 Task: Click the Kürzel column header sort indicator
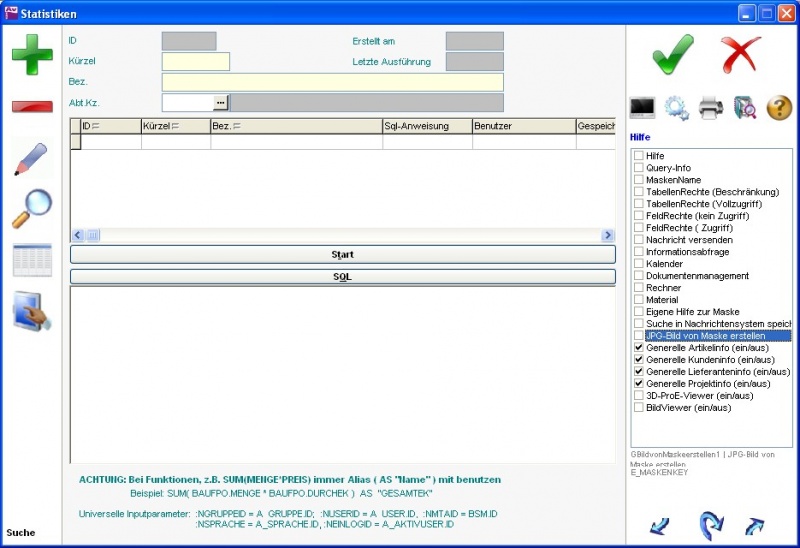[x=176, y=127]
